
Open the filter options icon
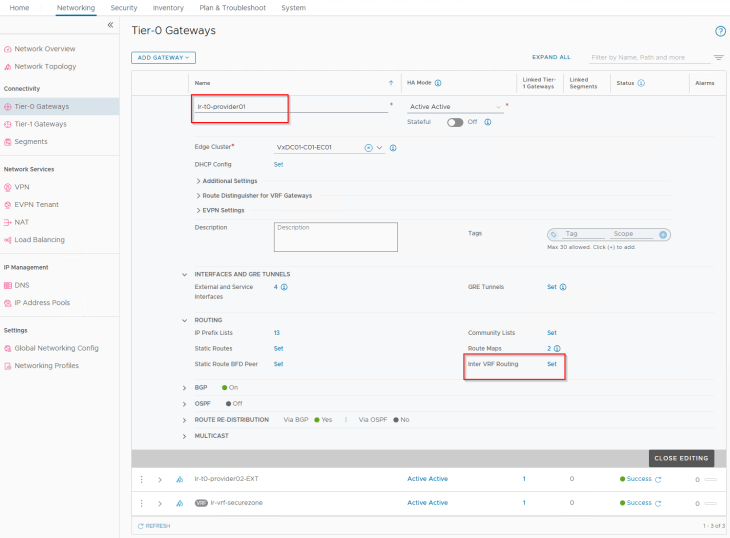718,57
